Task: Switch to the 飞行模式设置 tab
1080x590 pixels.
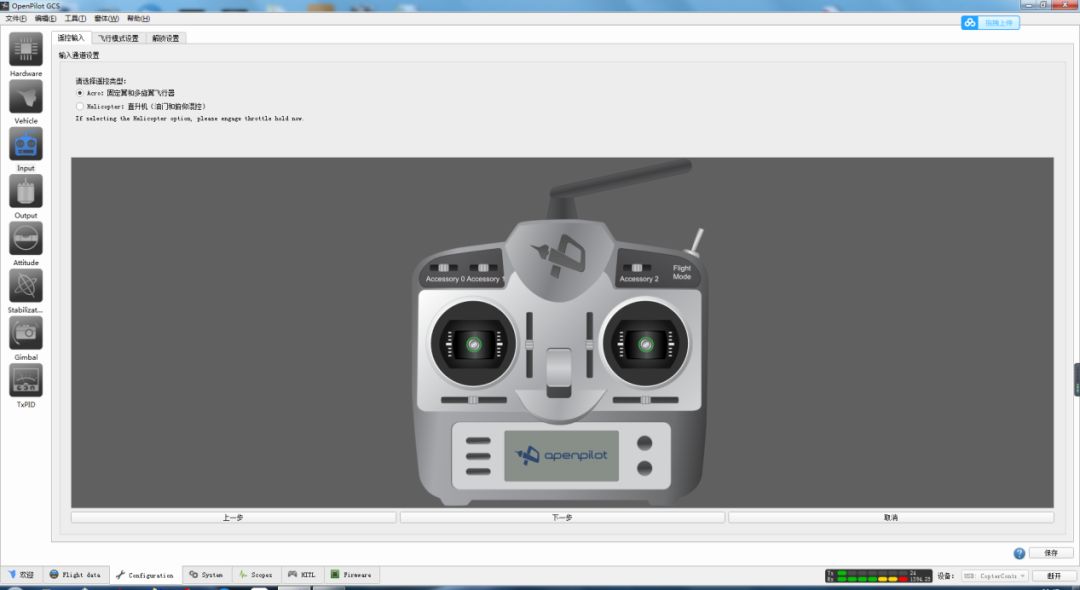Action: click(118, 39)
